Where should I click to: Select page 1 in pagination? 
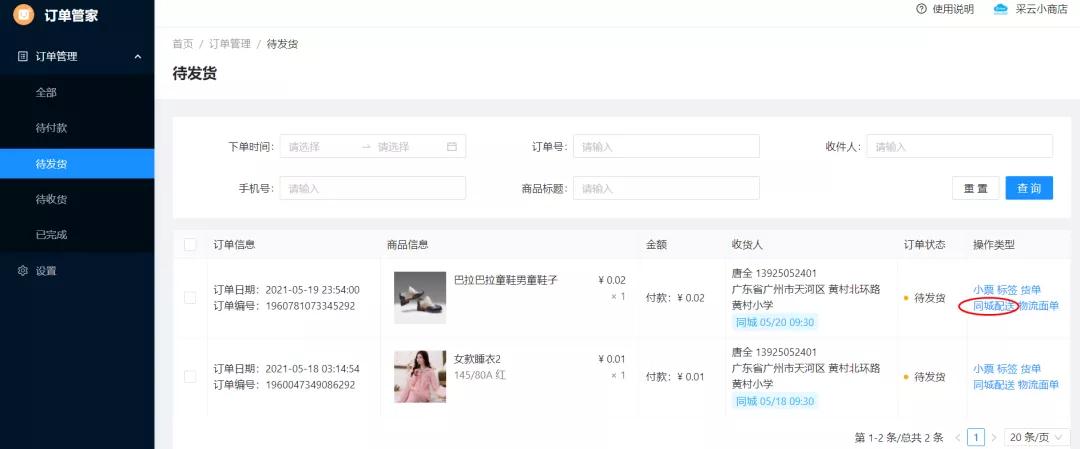[x=975, y=437]
